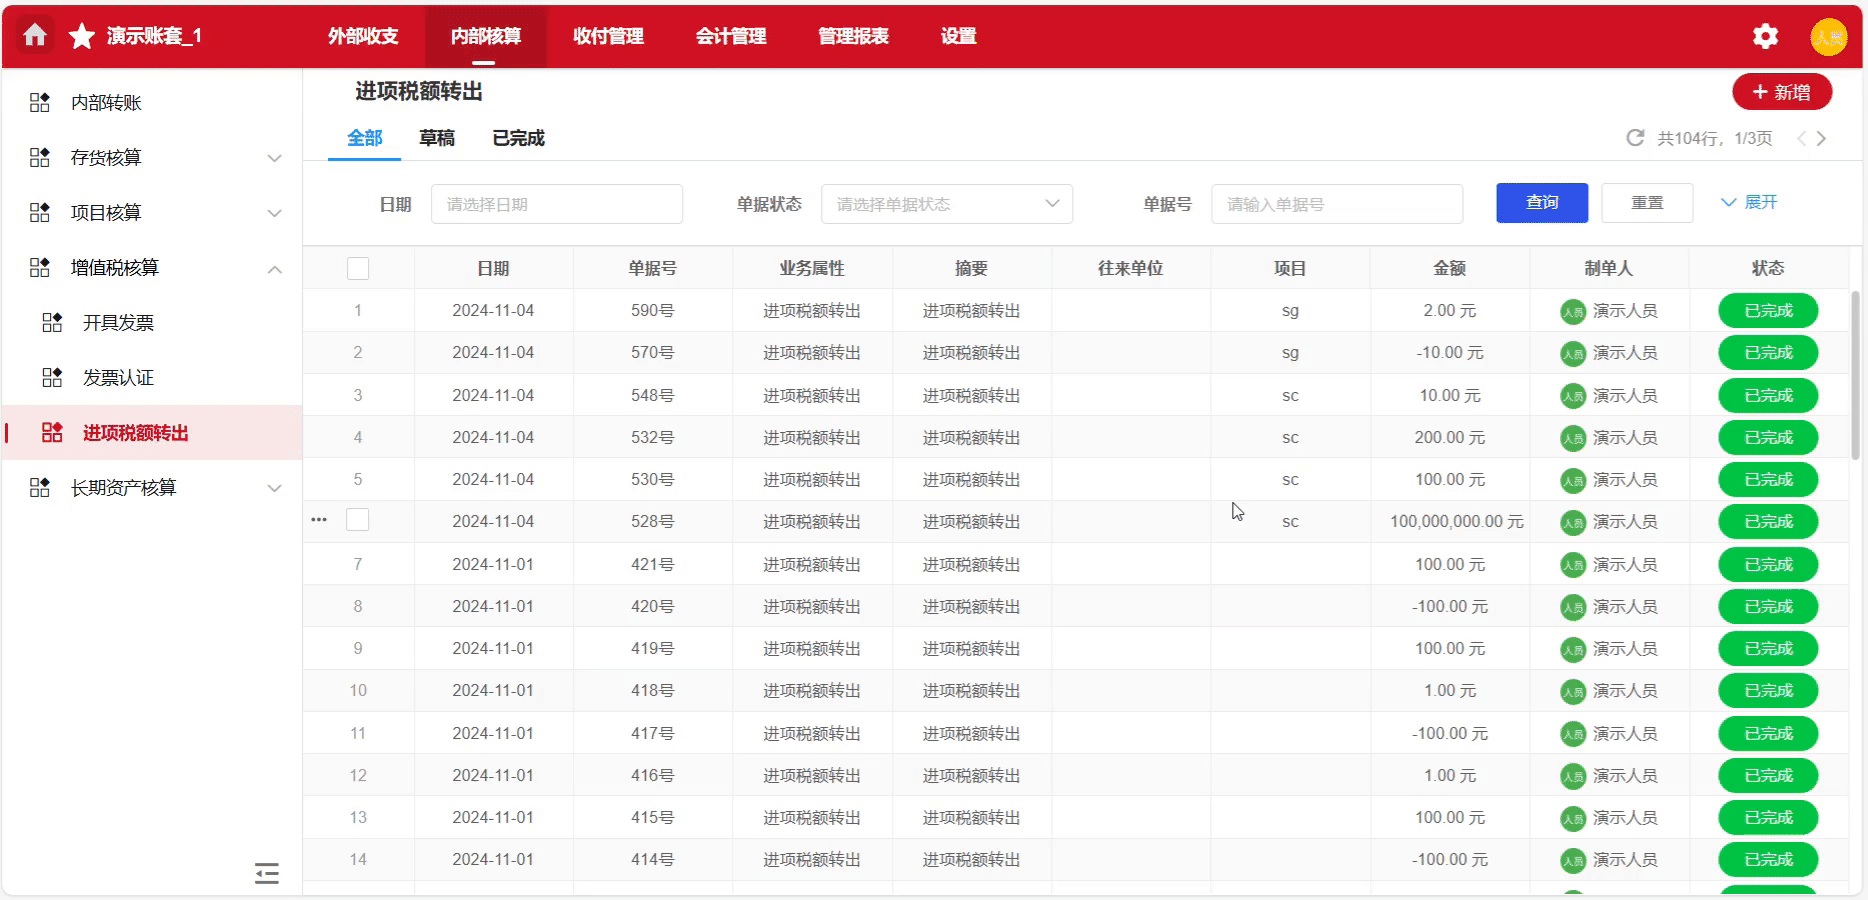Screen dimensions: 1868x900
Task: Click the user avatar icon
Action: (1828, 37)
